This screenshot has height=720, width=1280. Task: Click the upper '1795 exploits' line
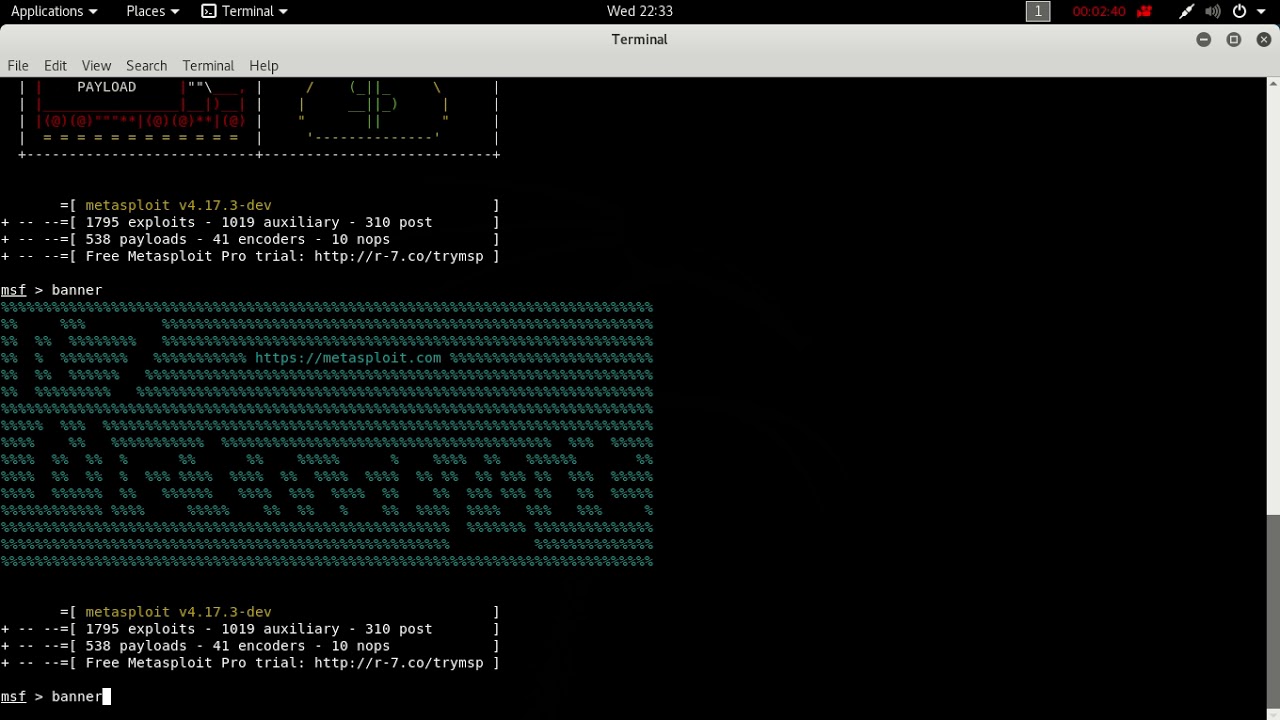pos(250,222)
